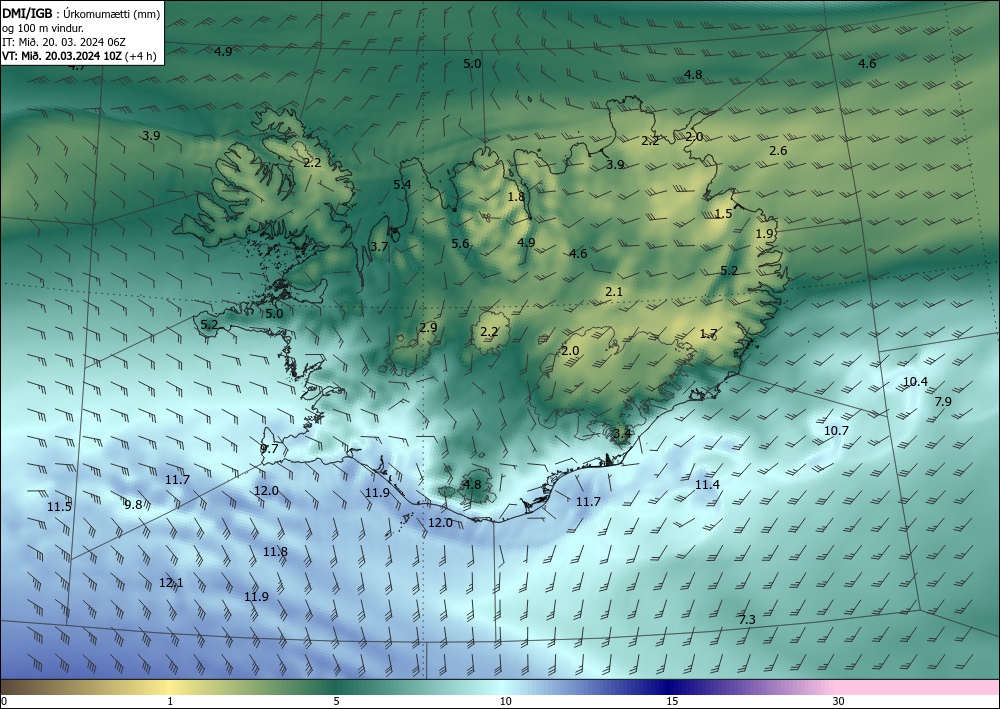Click the 15 tick label on the colour scale
Viewport: 1000px width, 709px height.
[x=672, y=701]
